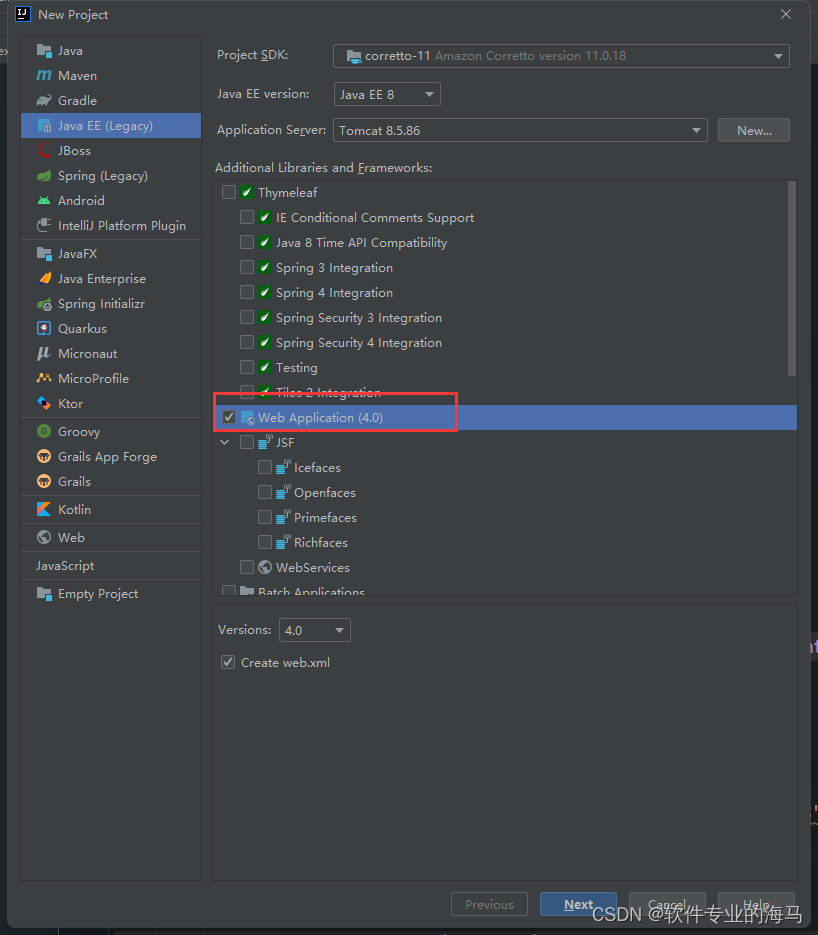
Task: Choose Kotlin project type
Action: [x=111, y=510]
